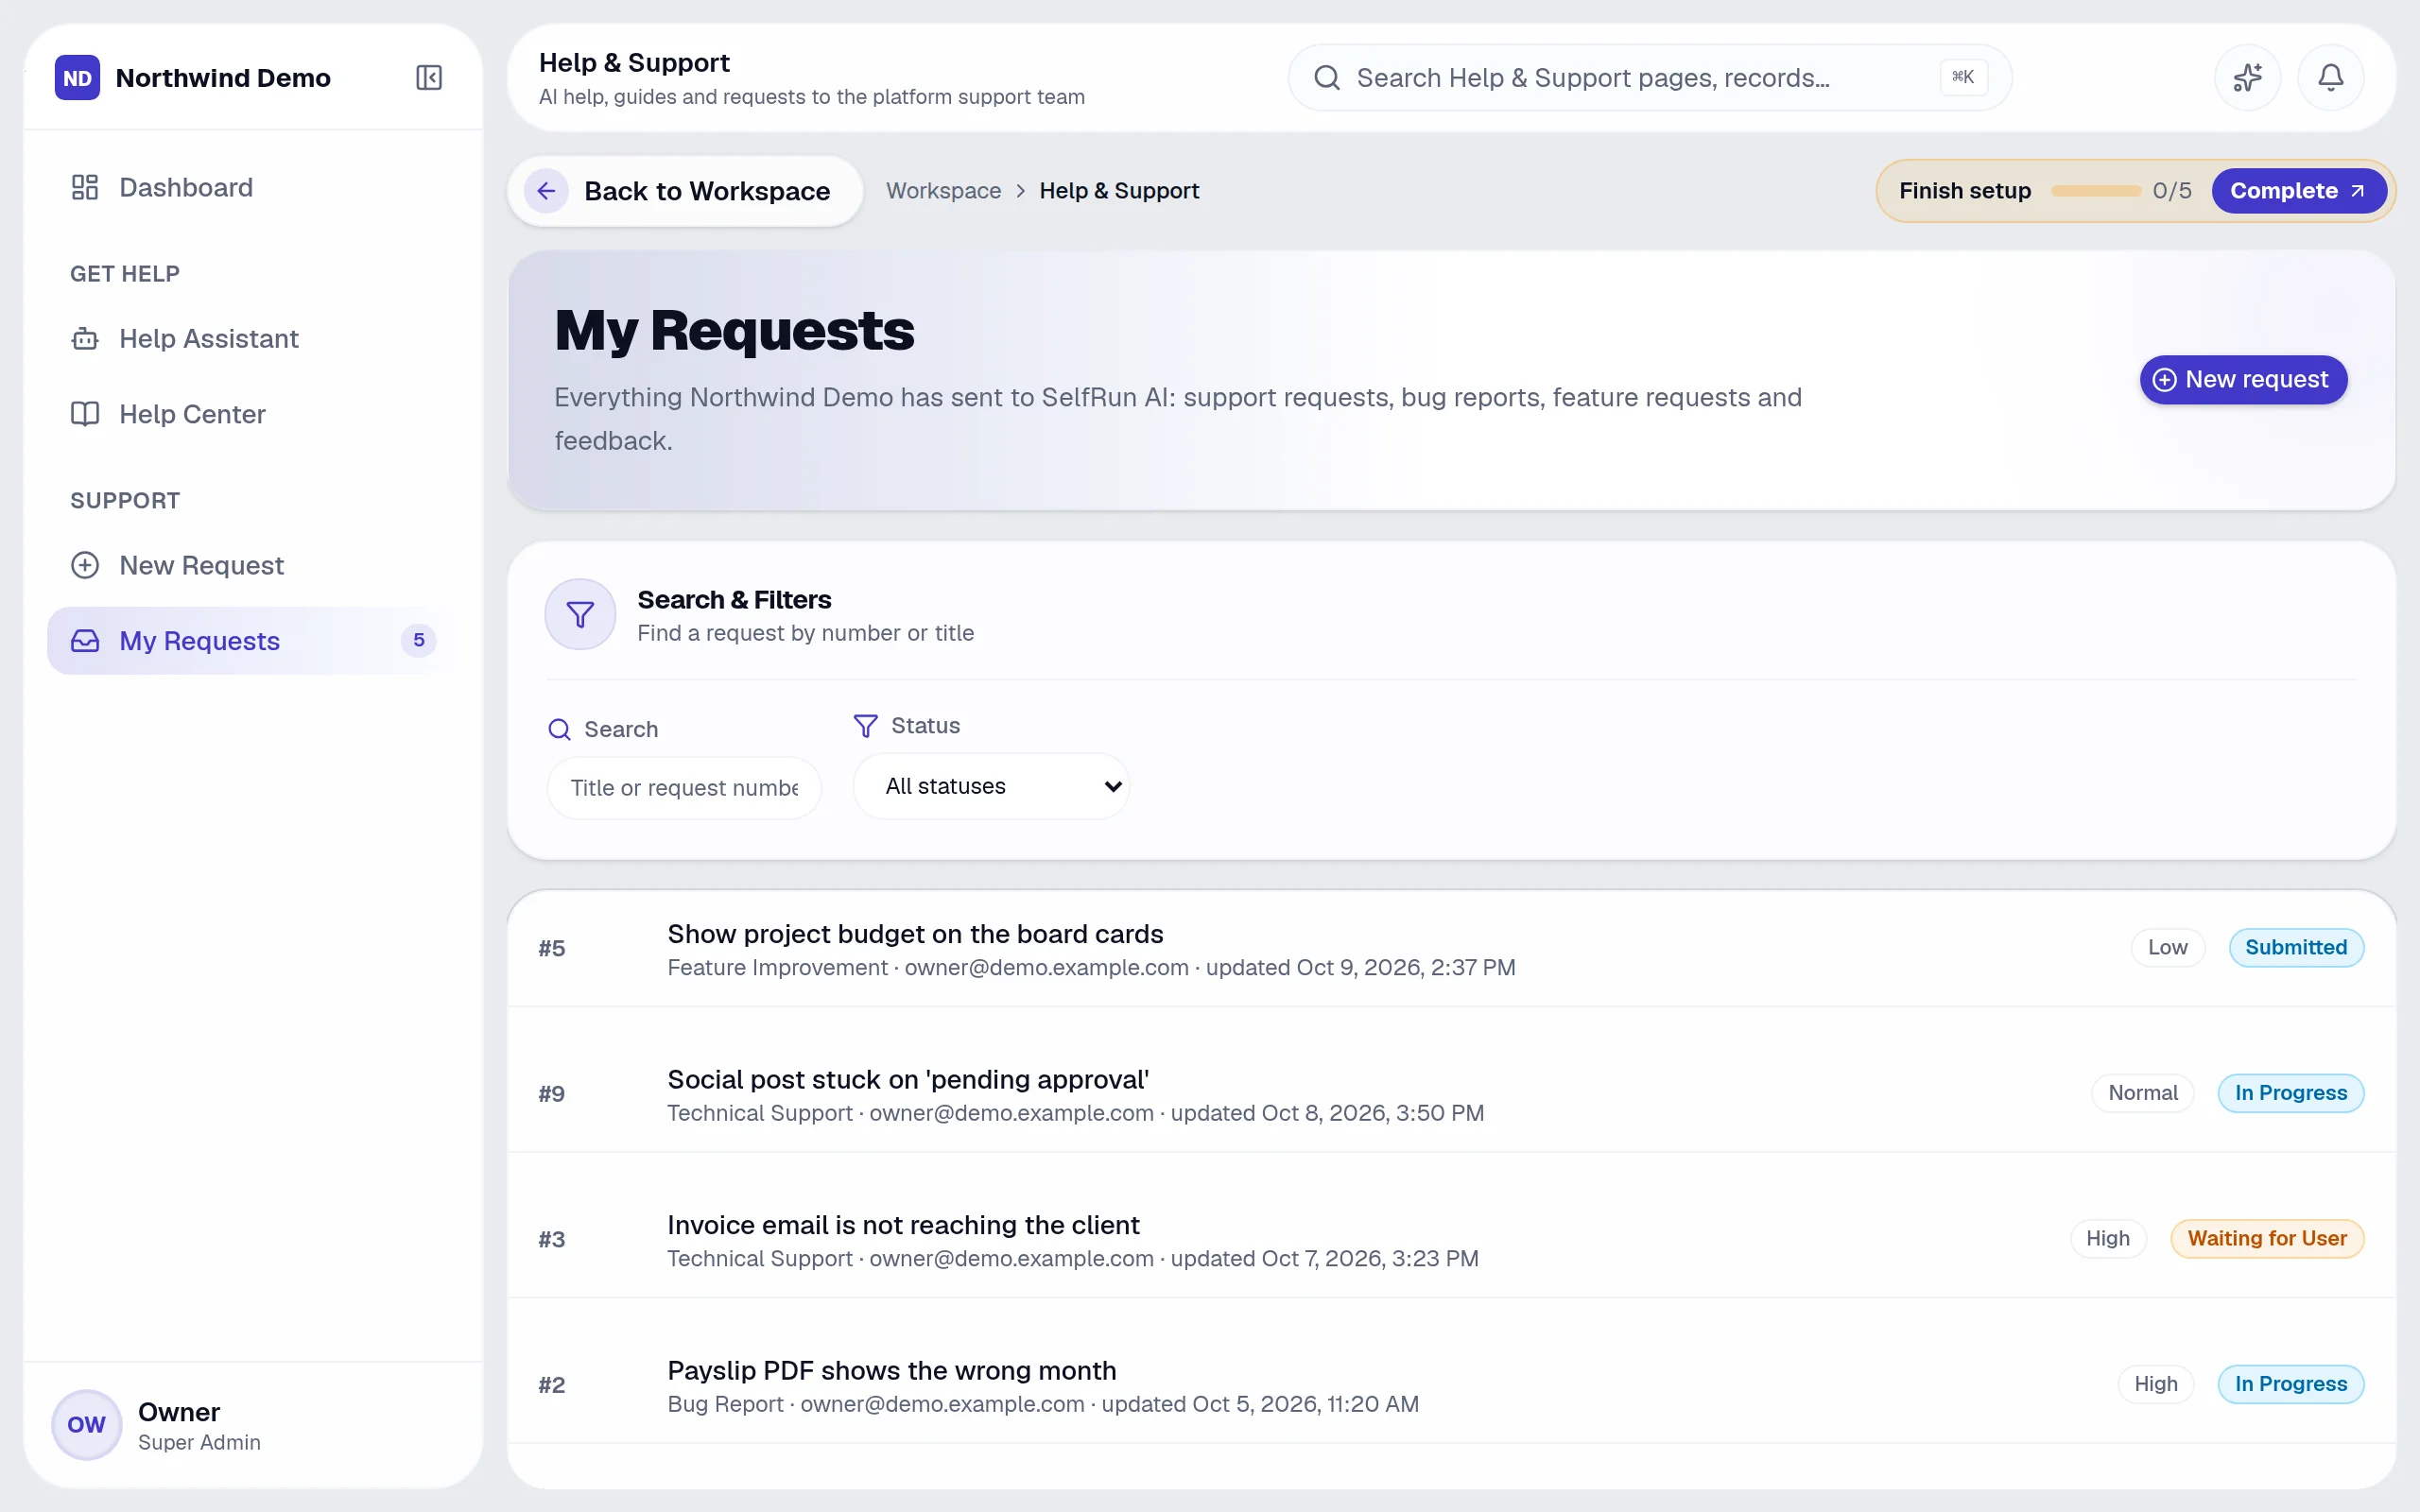Click the My Requests count badge 5
Screen dimensions: 2420x1512
pyautogui.click(x=419, y=640)
